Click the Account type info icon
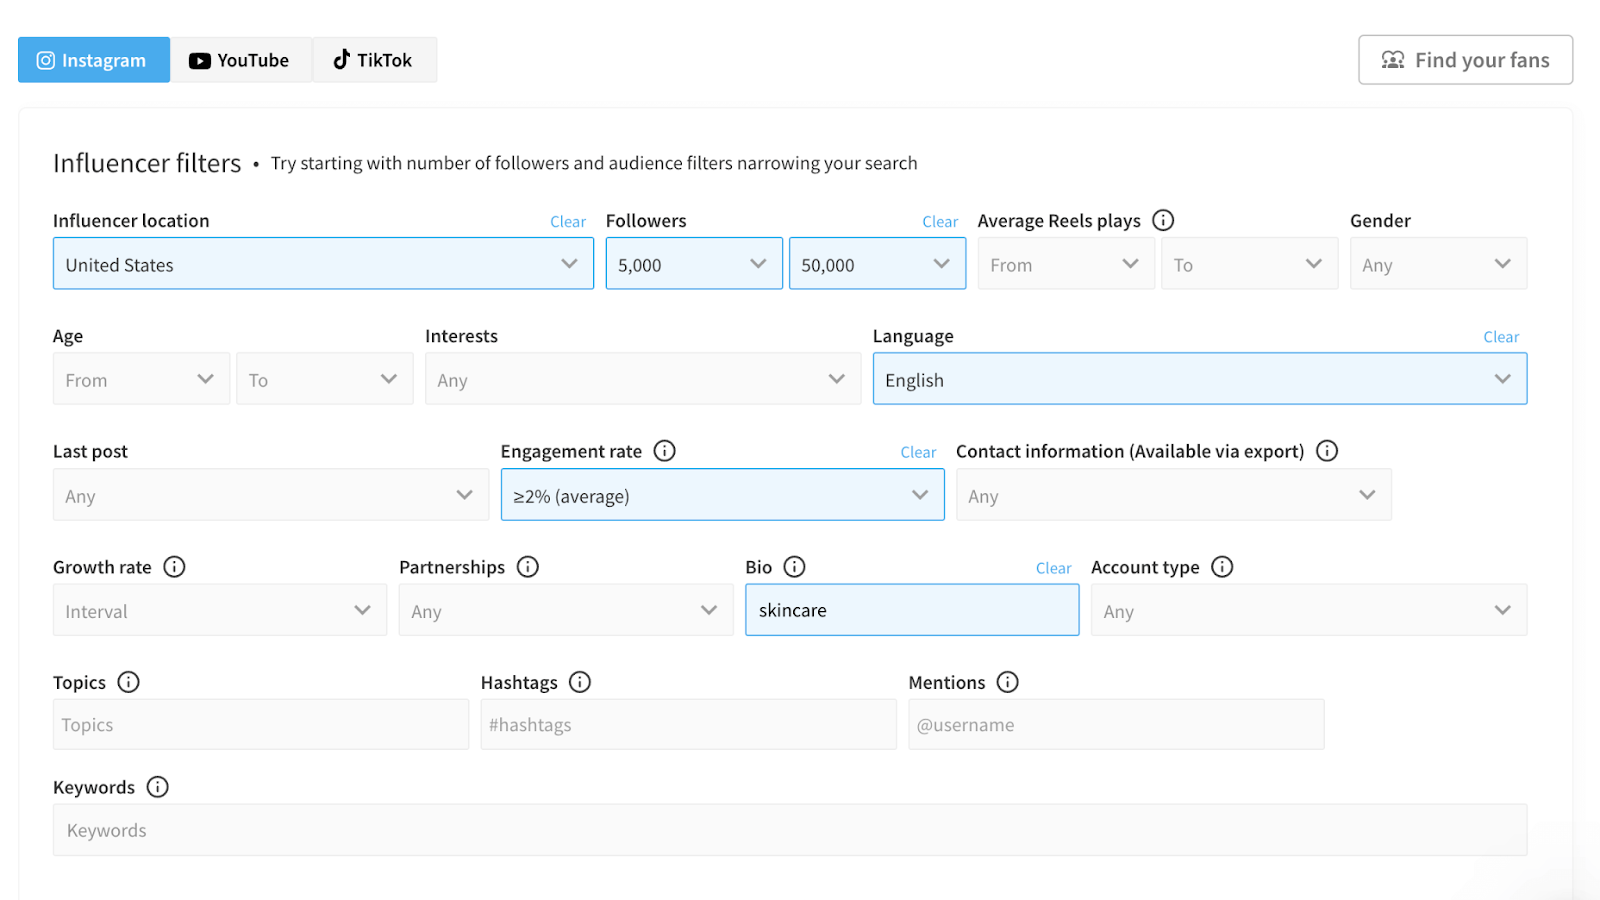The image size is (1600, 900). pos(1222,567)
